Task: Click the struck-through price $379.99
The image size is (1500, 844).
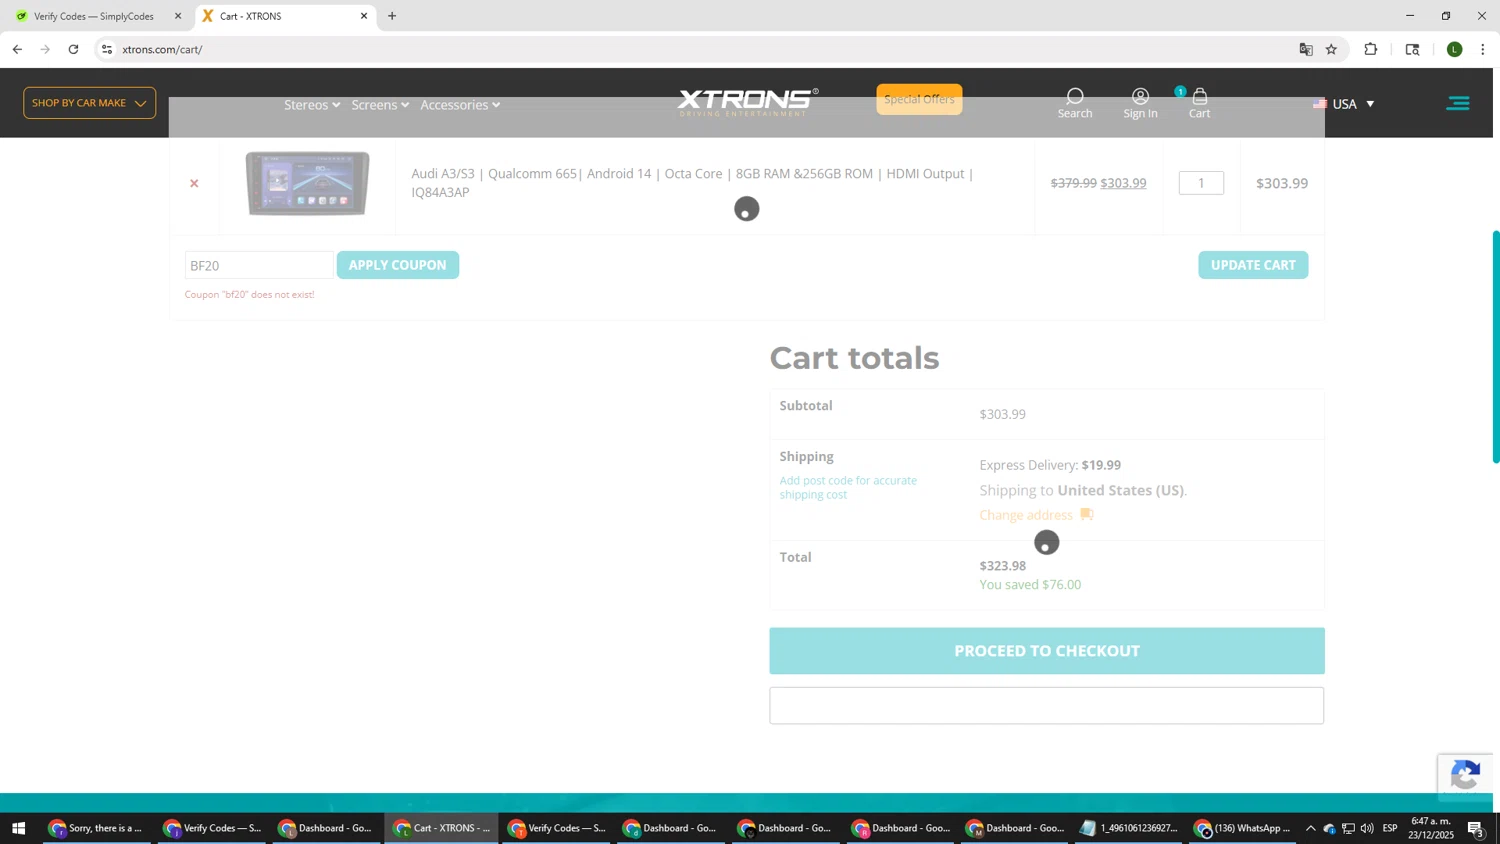Action: (1073, 183)
